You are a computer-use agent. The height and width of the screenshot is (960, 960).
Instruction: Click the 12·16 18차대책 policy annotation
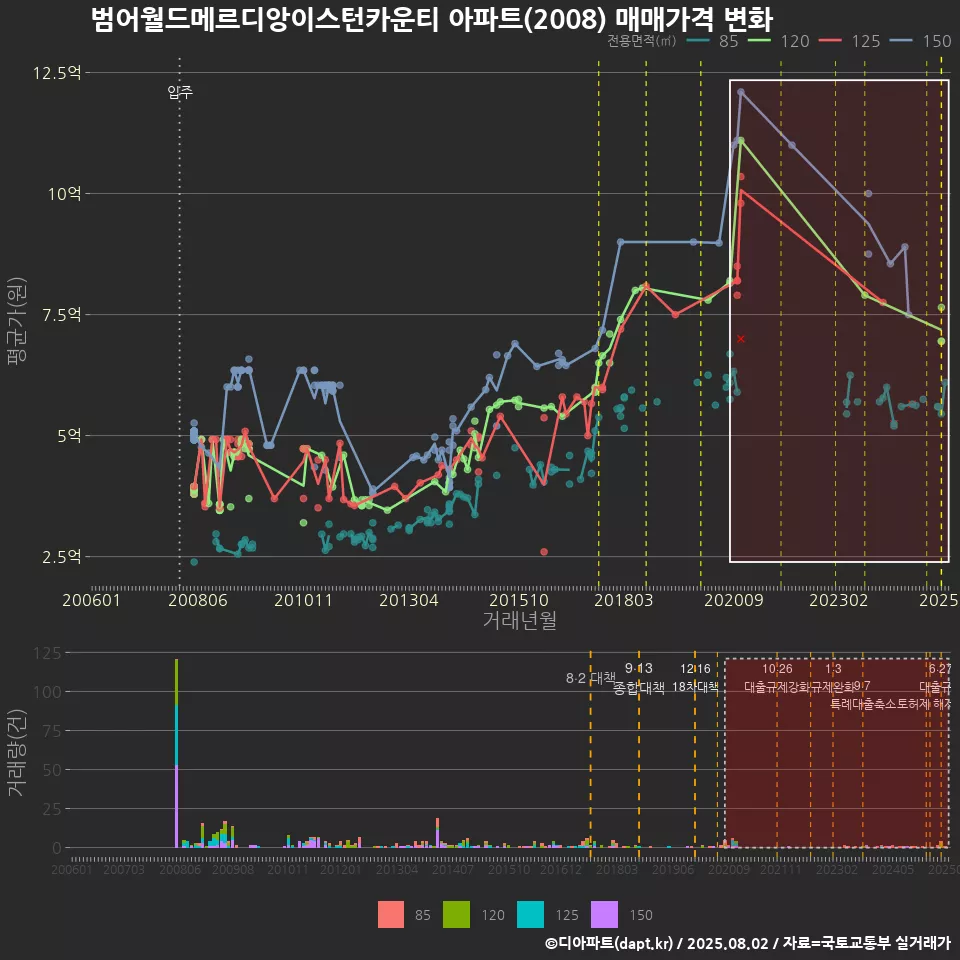click(695, 678)
